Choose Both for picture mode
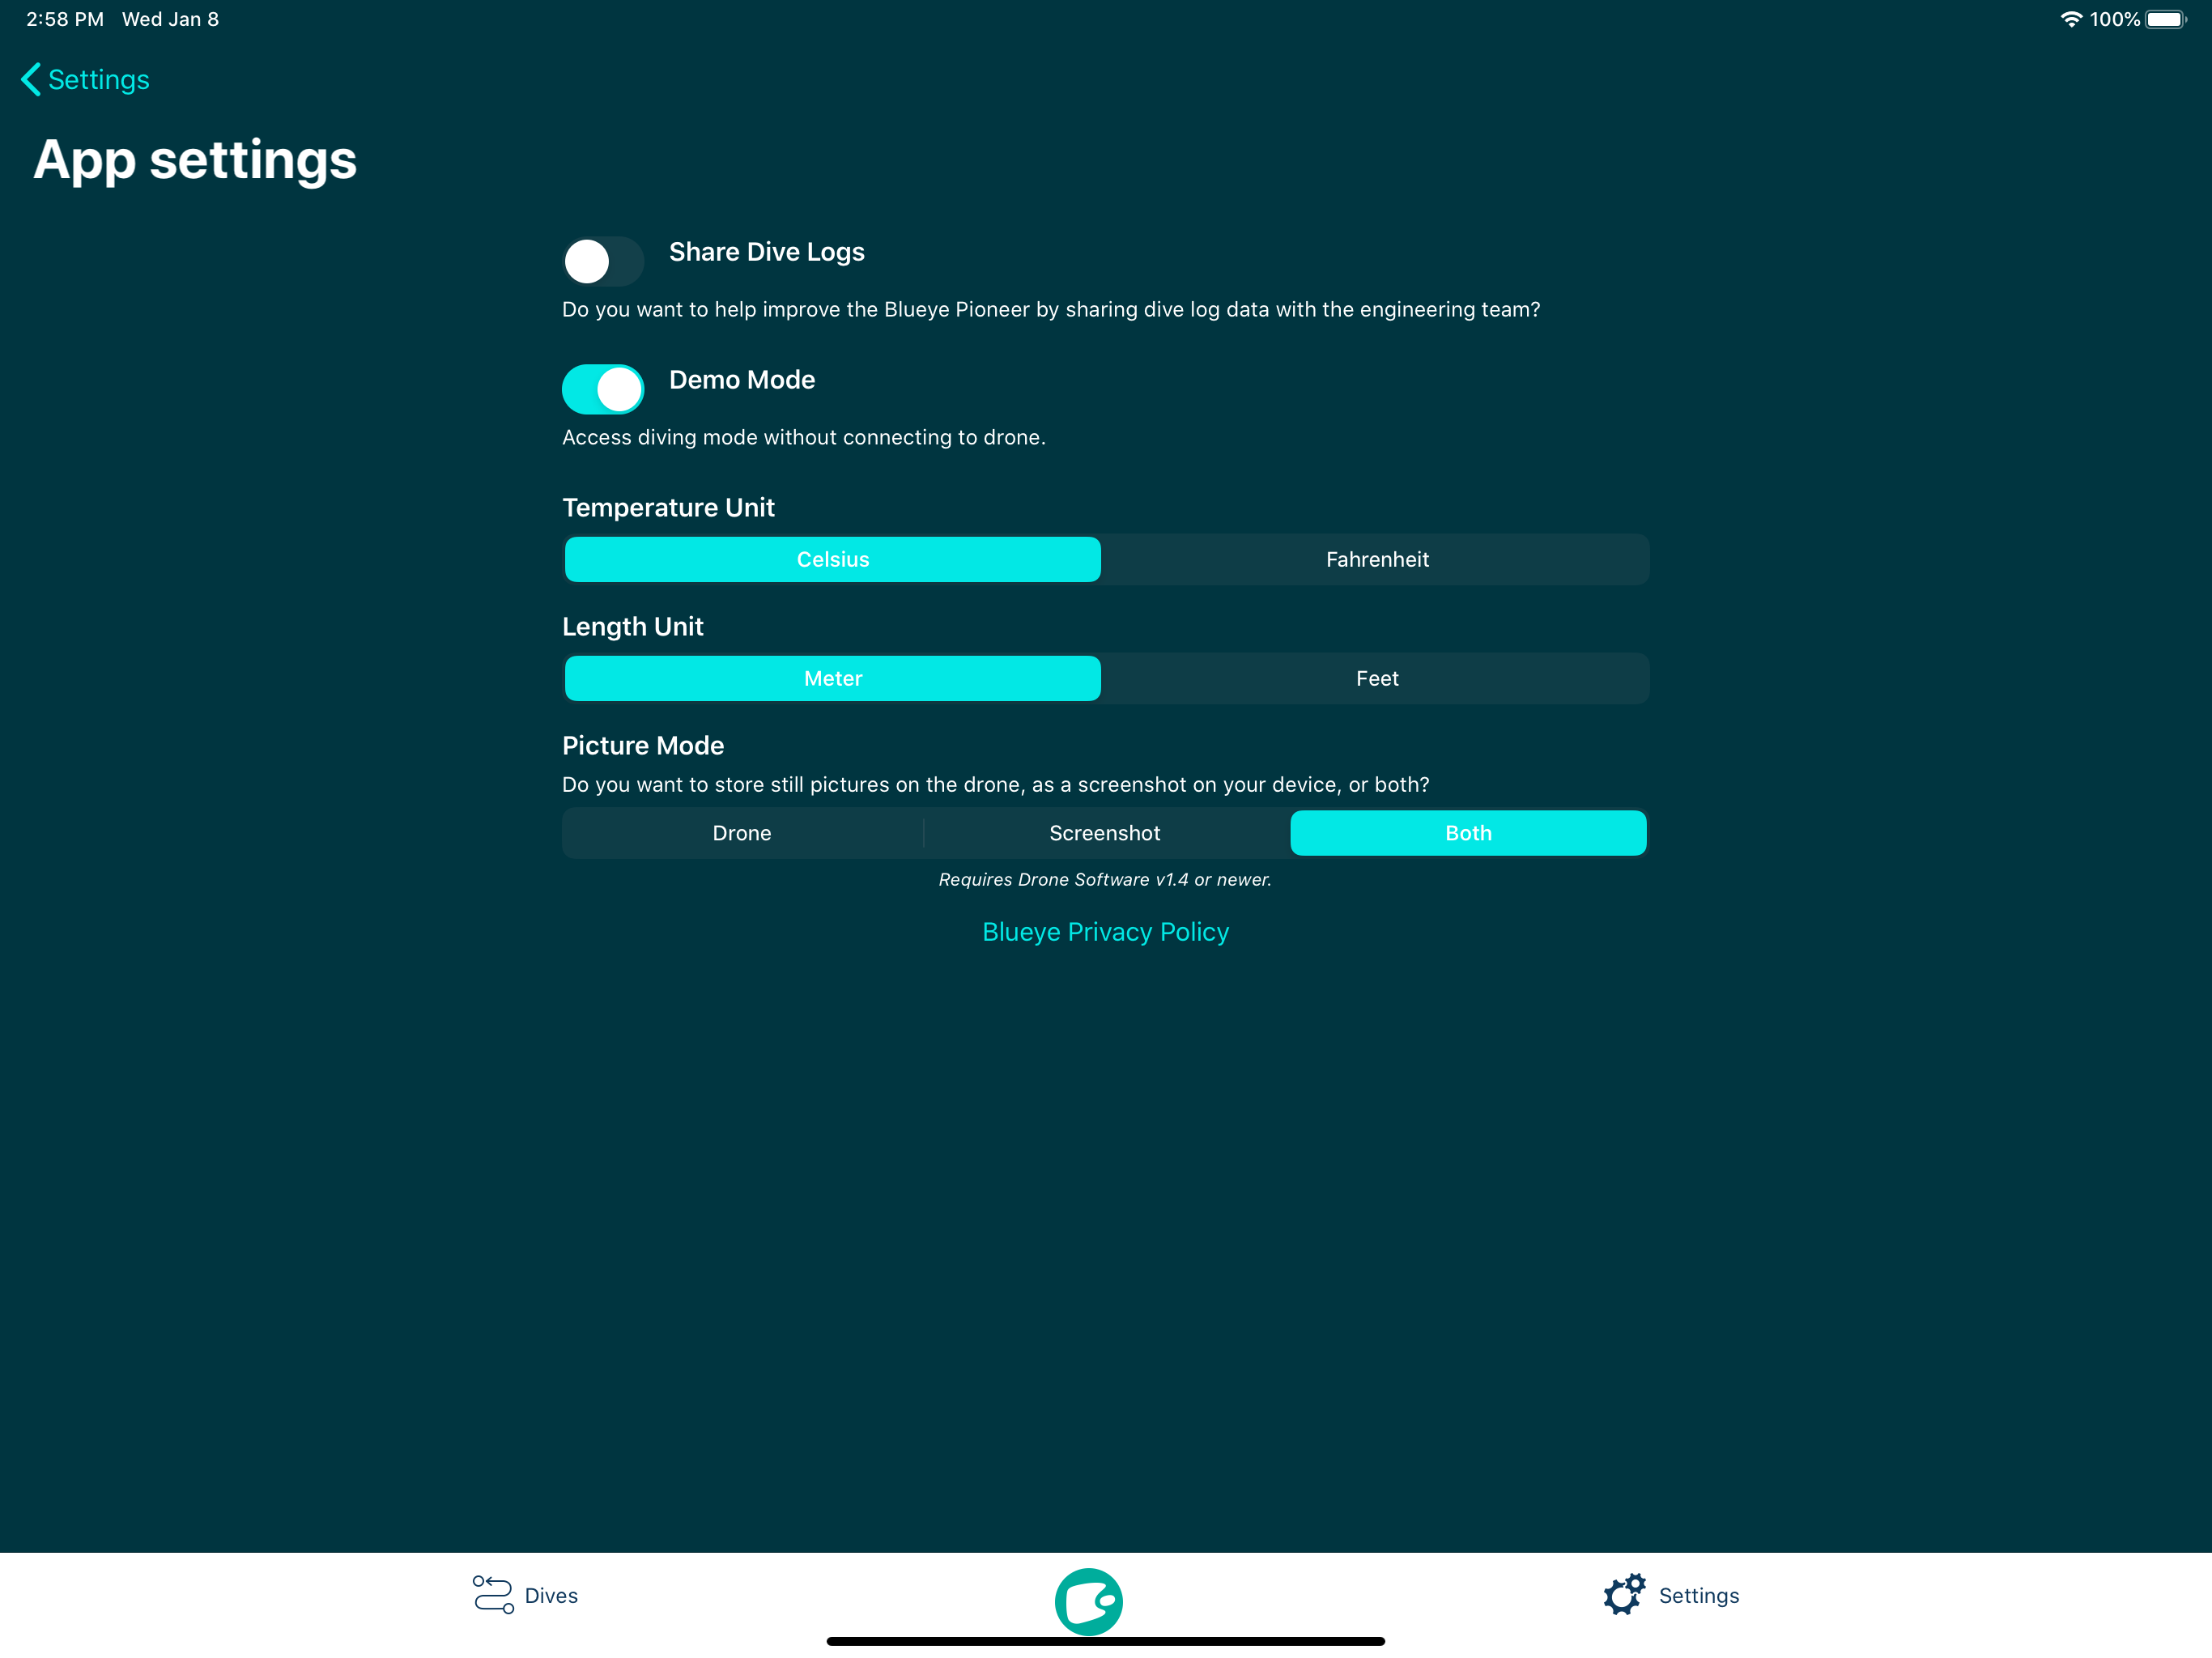Screen dimensions: 2212x1658 tap(1467, 833)
